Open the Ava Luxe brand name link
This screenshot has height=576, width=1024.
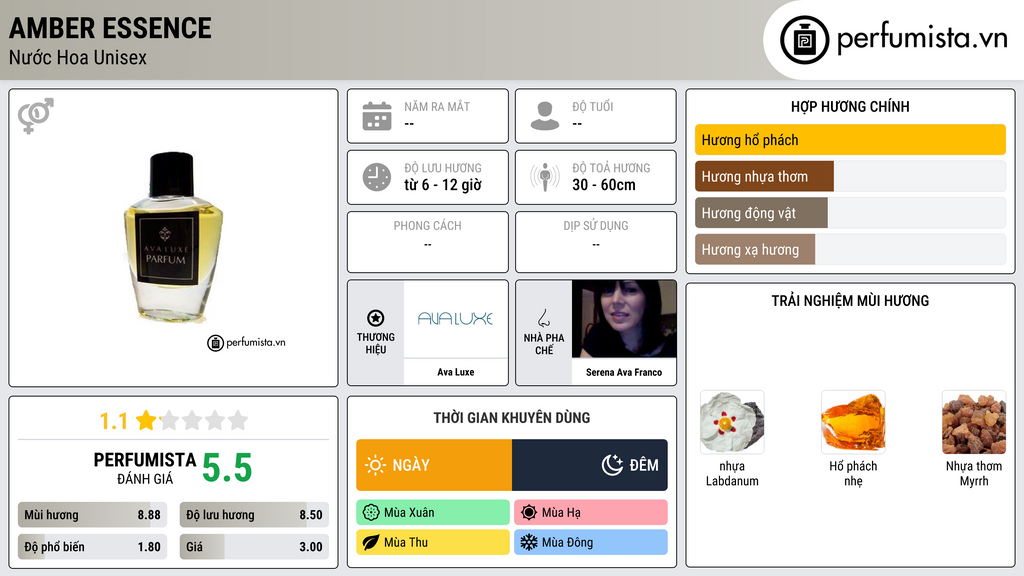[455, 372]
